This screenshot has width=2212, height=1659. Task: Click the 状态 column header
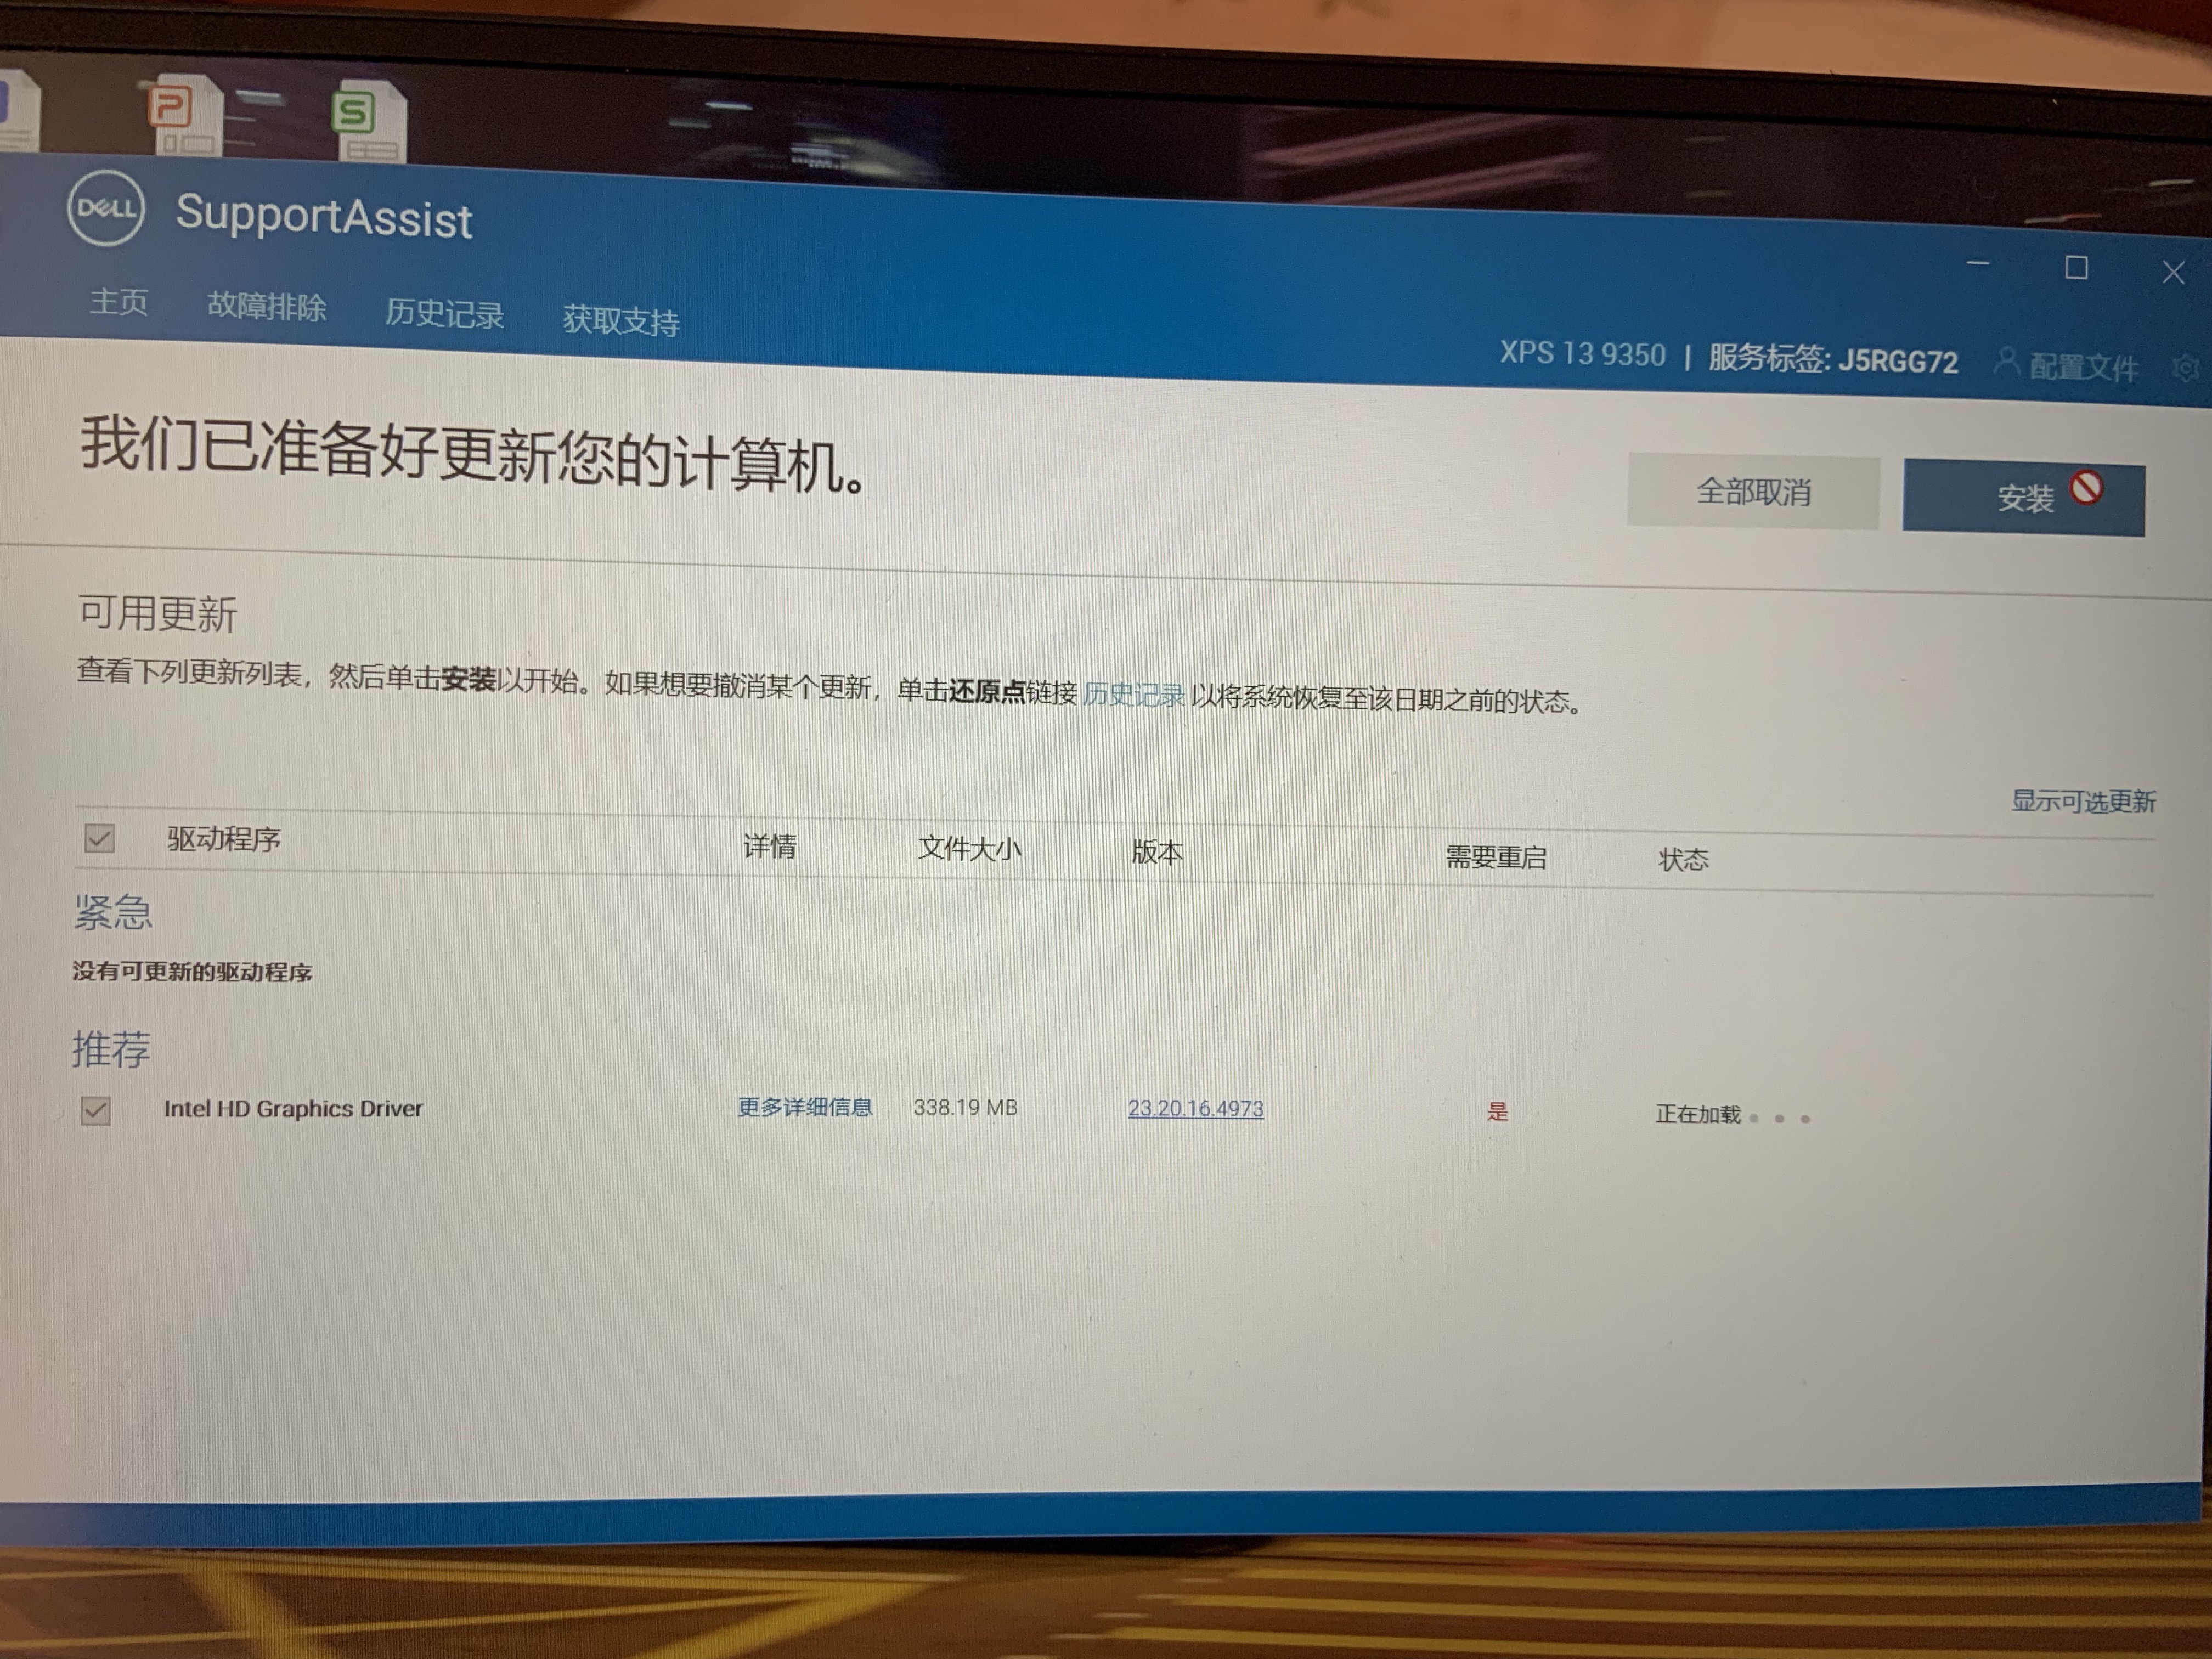pos(1684,860)
